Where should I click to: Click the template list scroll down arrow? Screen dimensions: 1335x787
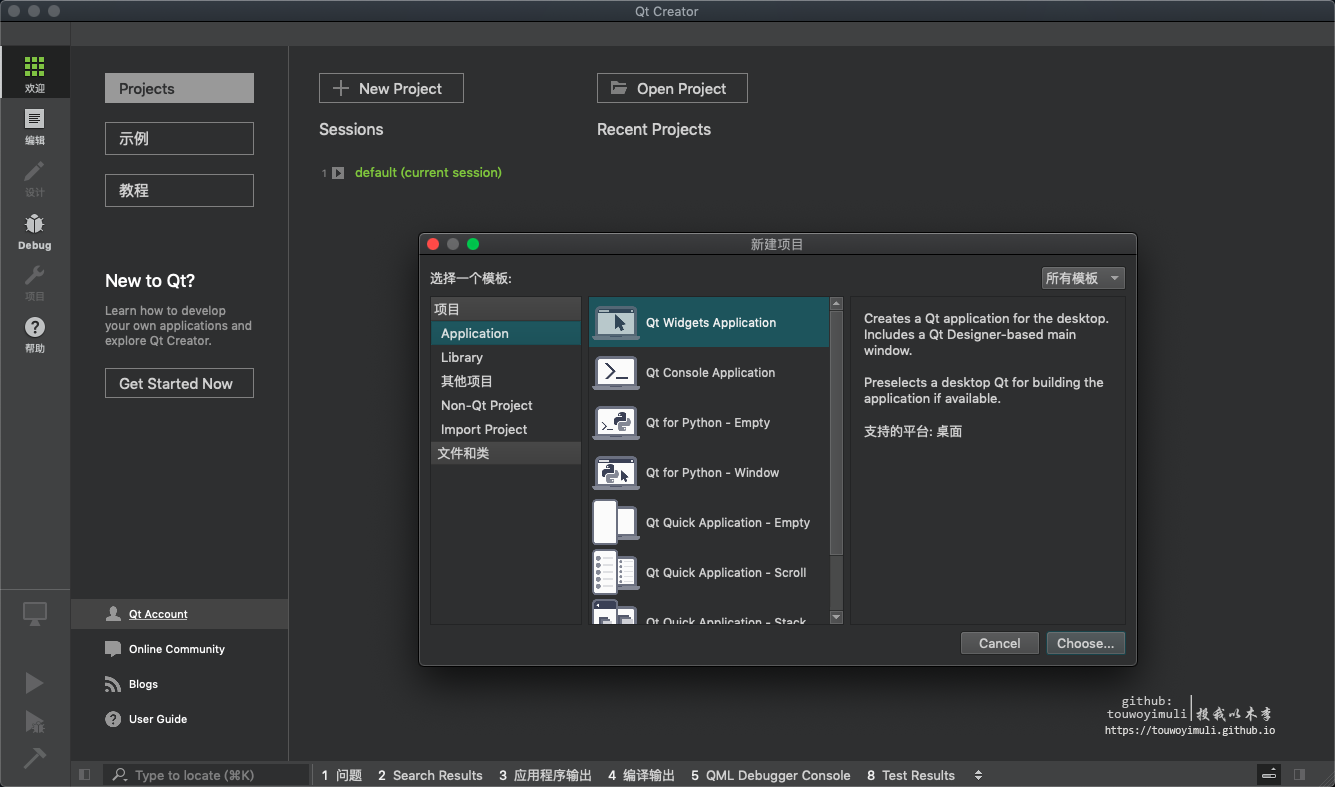click(837, 617)
